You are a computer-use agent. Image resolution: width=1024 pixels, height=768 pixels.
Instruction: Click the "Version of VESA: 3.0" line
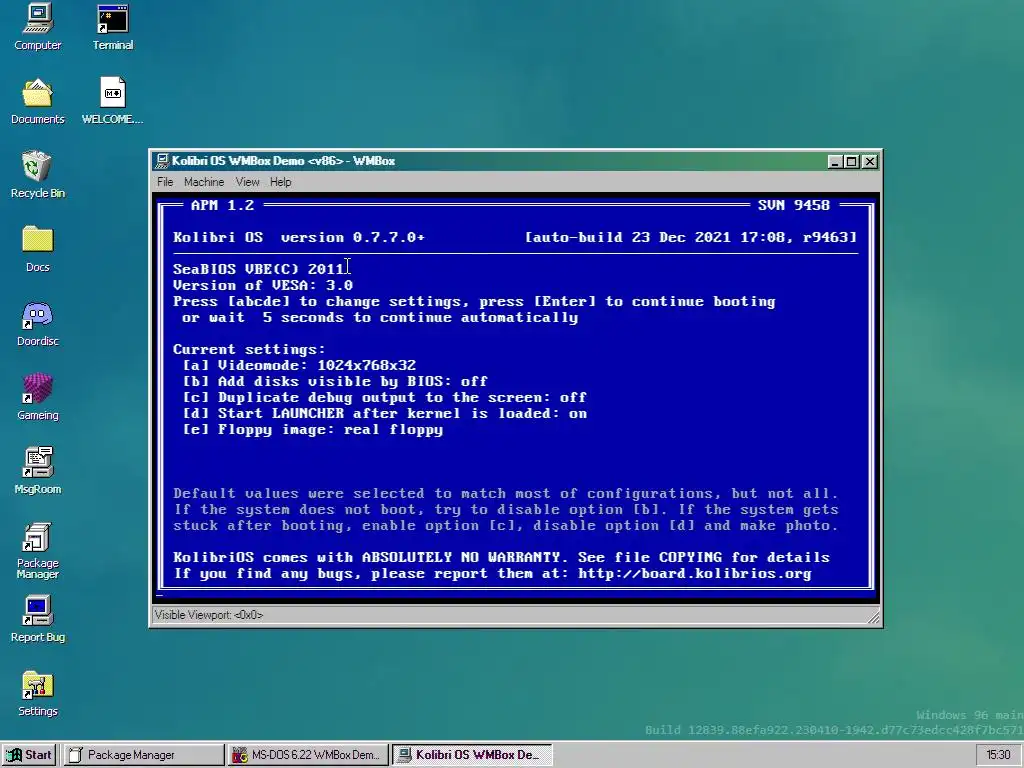(263, 285)
